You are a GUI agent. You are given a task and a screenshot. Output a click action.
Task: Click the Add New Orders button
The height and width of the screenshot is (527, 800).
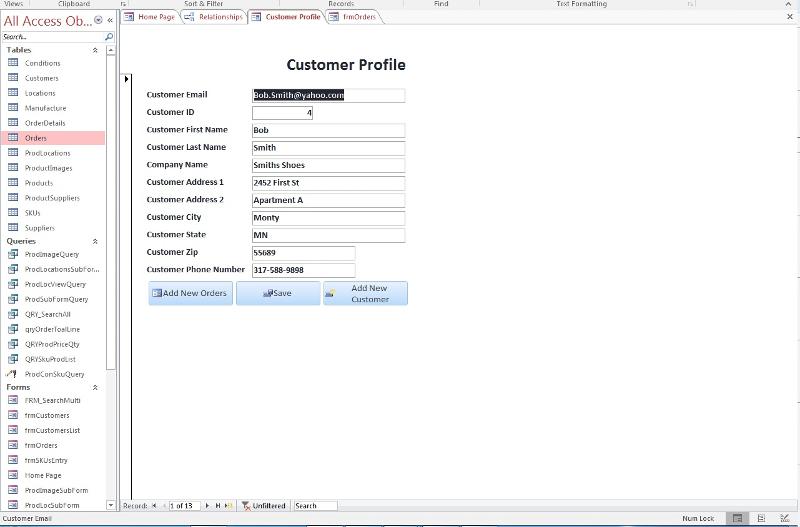click(x=190, y=293)
